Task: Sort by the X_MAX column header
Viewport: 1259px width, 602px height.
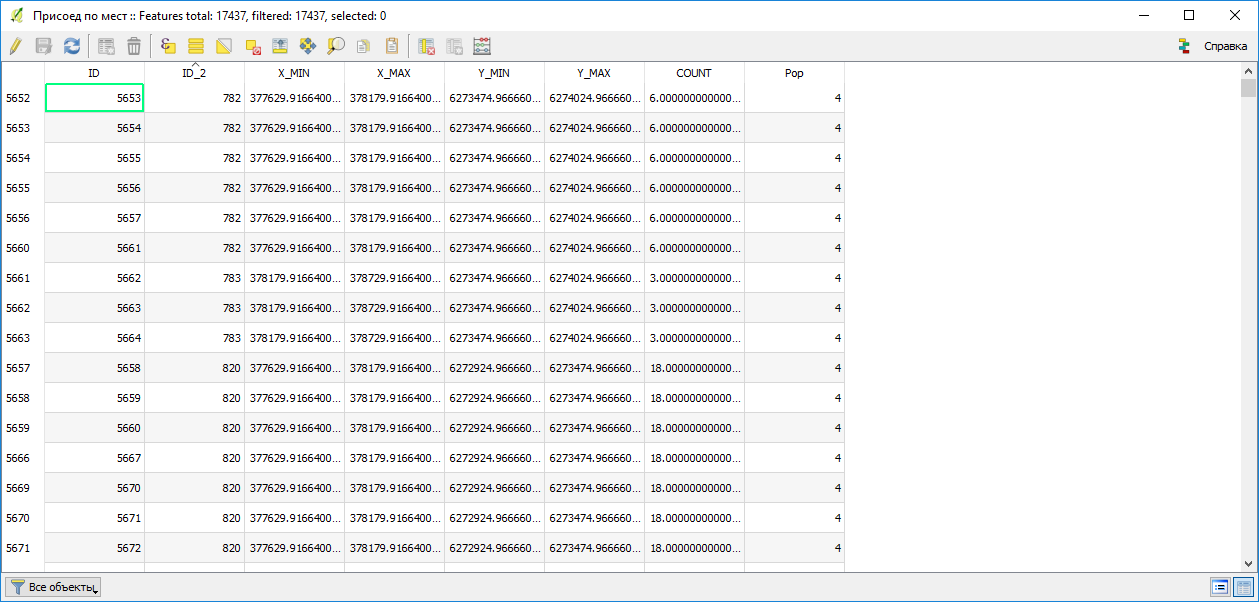Action: coord(394,73)
